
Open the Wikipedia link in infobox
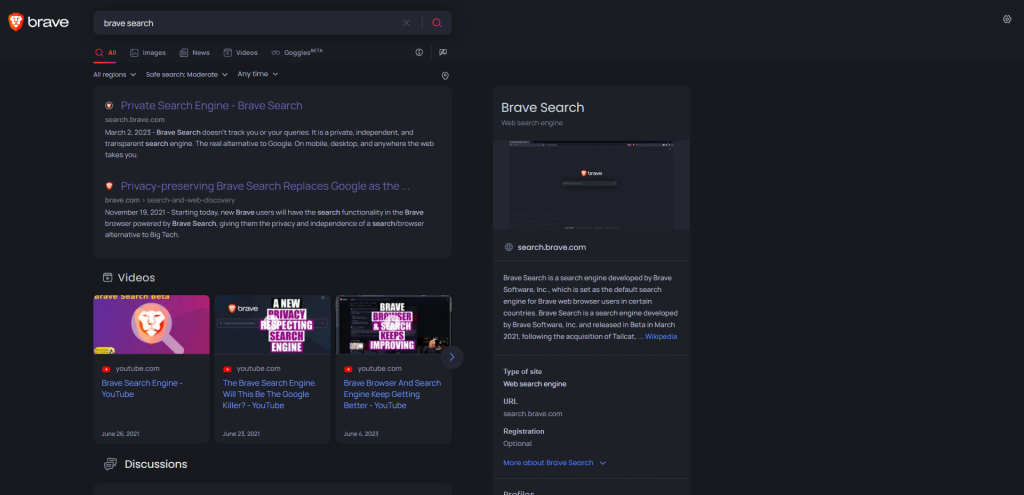[x=661, y=337]
